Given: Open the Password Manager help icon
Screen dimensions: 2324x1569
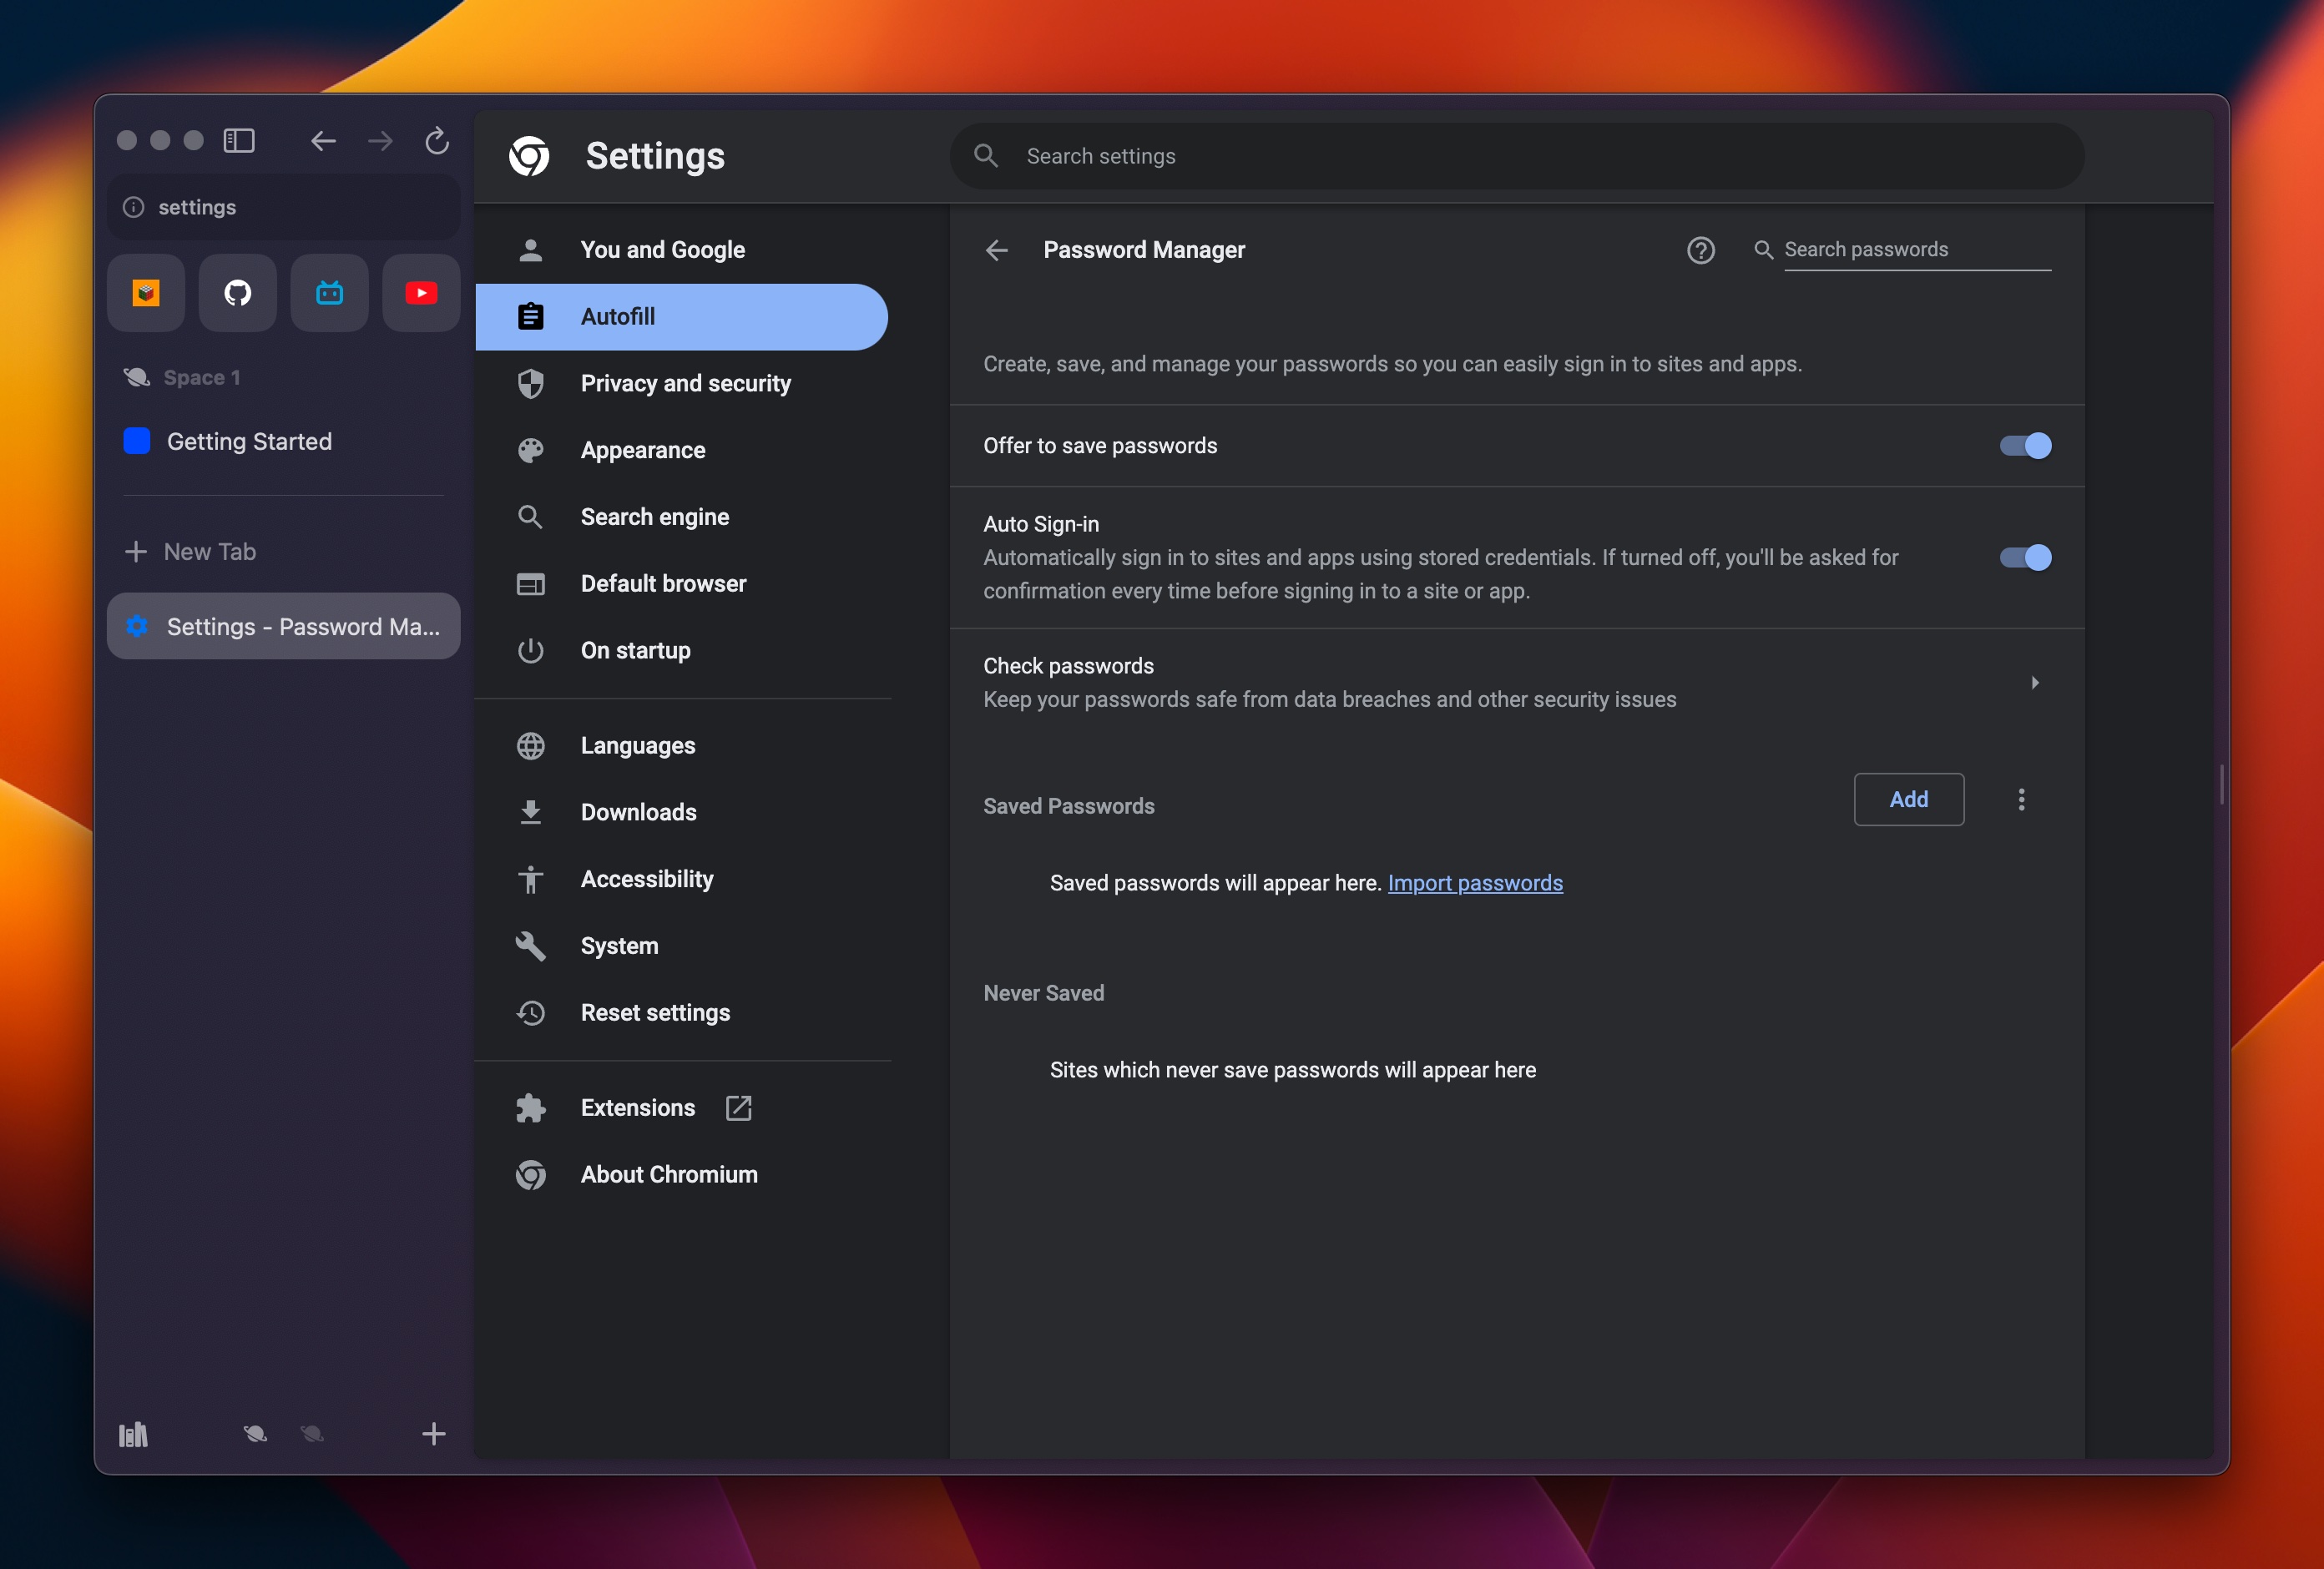Looking at the screenshot, I should 1700,250.
